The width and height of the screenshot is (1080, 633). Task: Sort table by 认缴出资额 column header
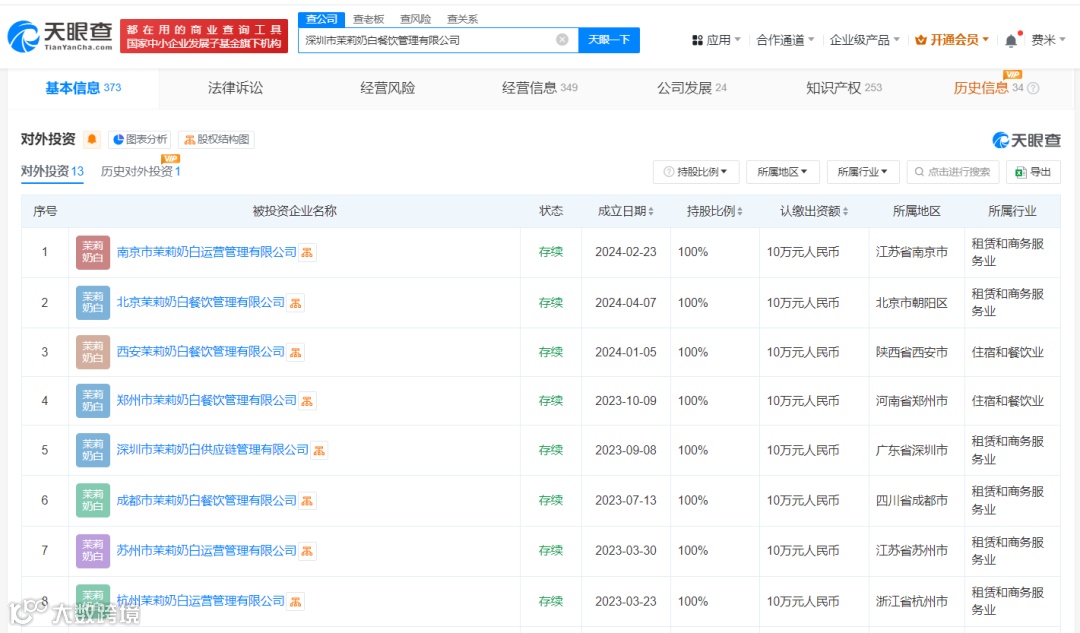(x=813, y=211)
